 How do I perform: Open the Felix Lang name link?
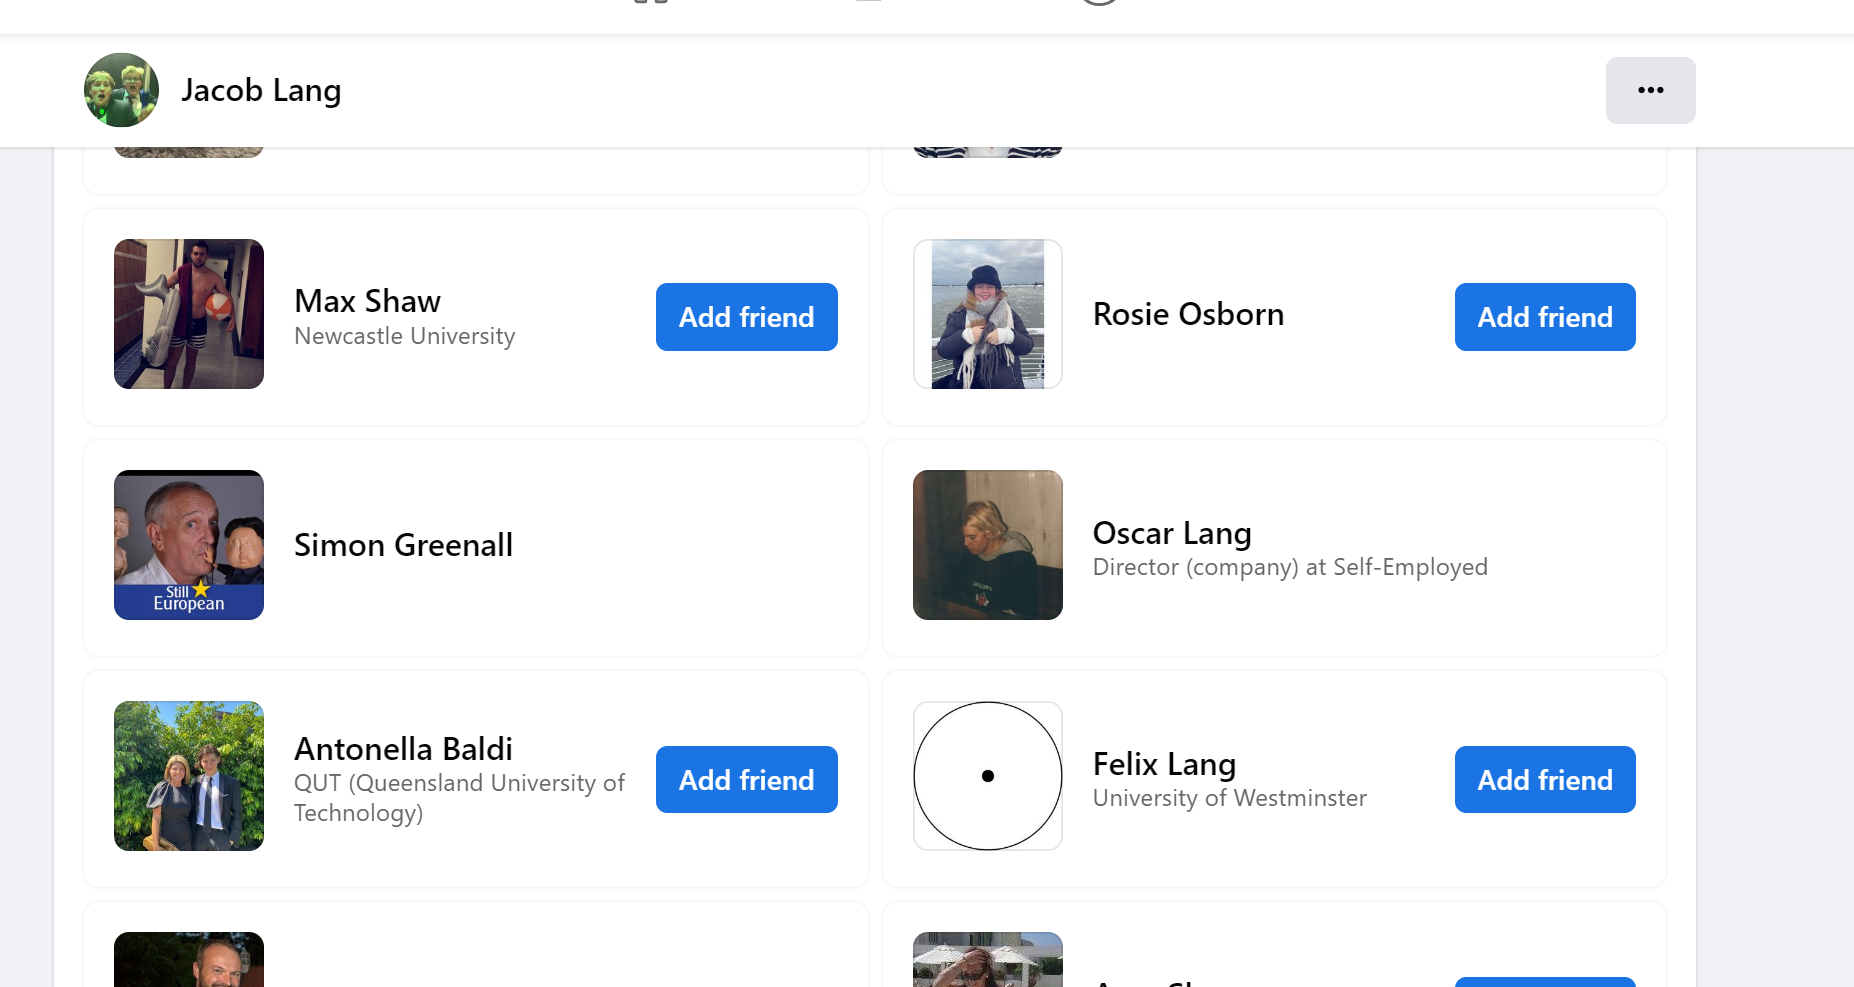click(1164, 764)
